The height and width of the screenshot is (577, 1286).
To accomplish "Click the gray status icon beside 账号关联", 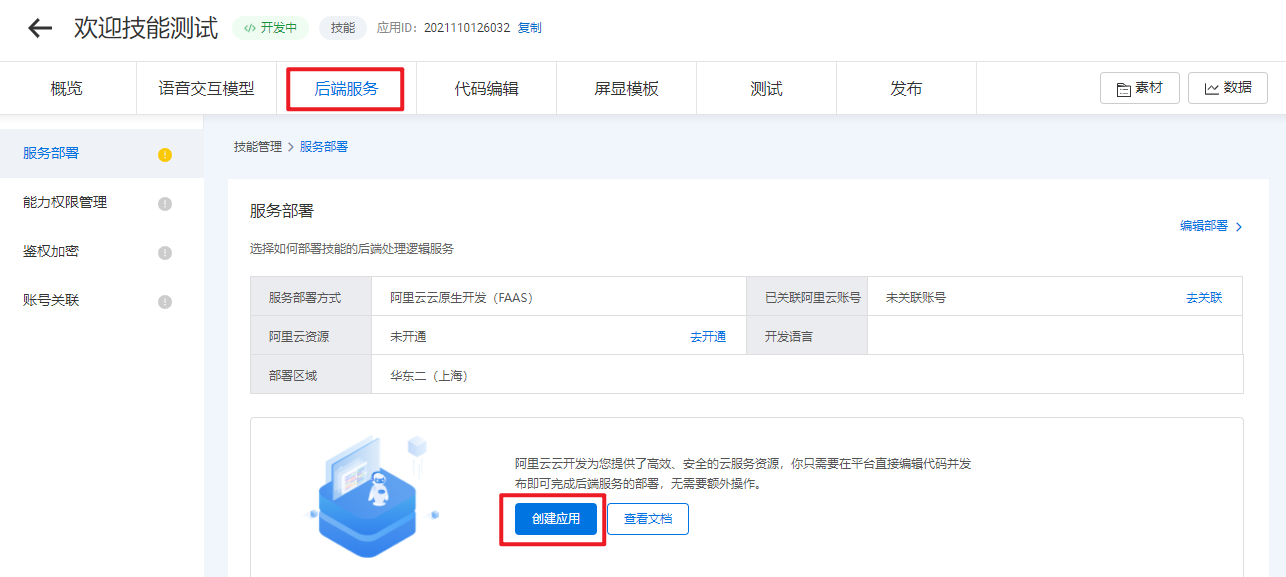I will 165,302.
